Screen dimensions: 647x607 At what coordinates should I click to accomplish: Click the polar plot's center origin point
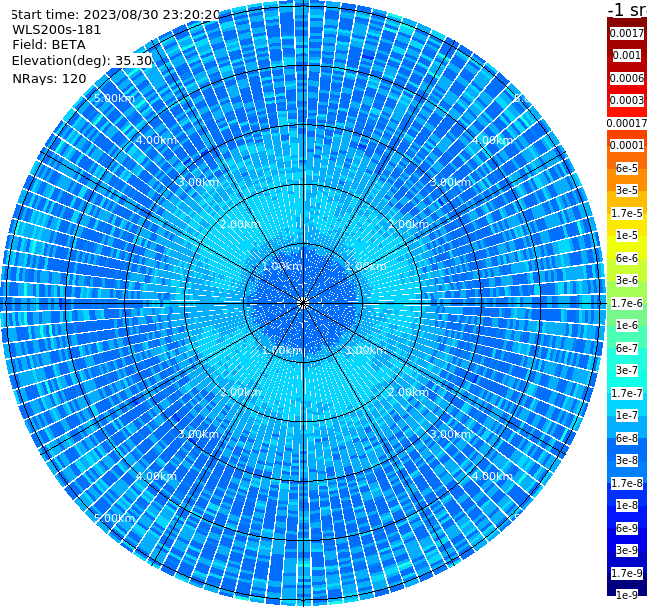pos(303,303)
